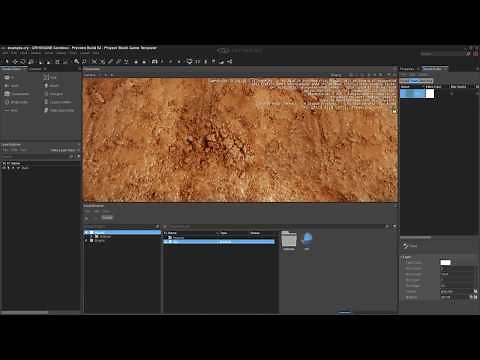Click the Level Explorer search field
This screenshot has height=360, width=480.
click(x=34, y=156)
